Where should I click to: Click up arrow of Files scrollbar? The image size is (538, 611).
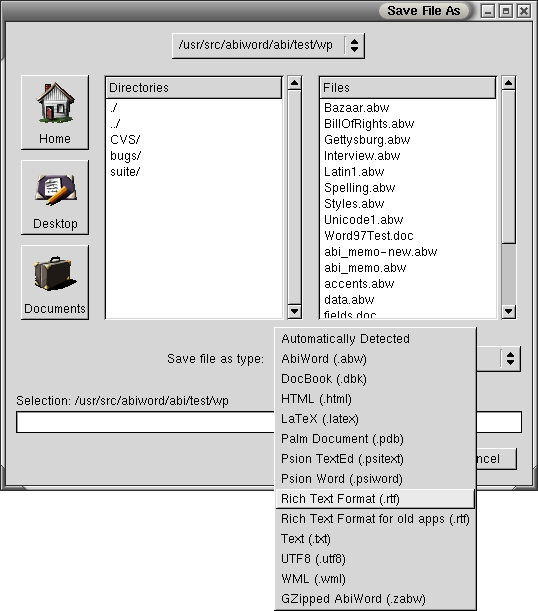point(508,83)
